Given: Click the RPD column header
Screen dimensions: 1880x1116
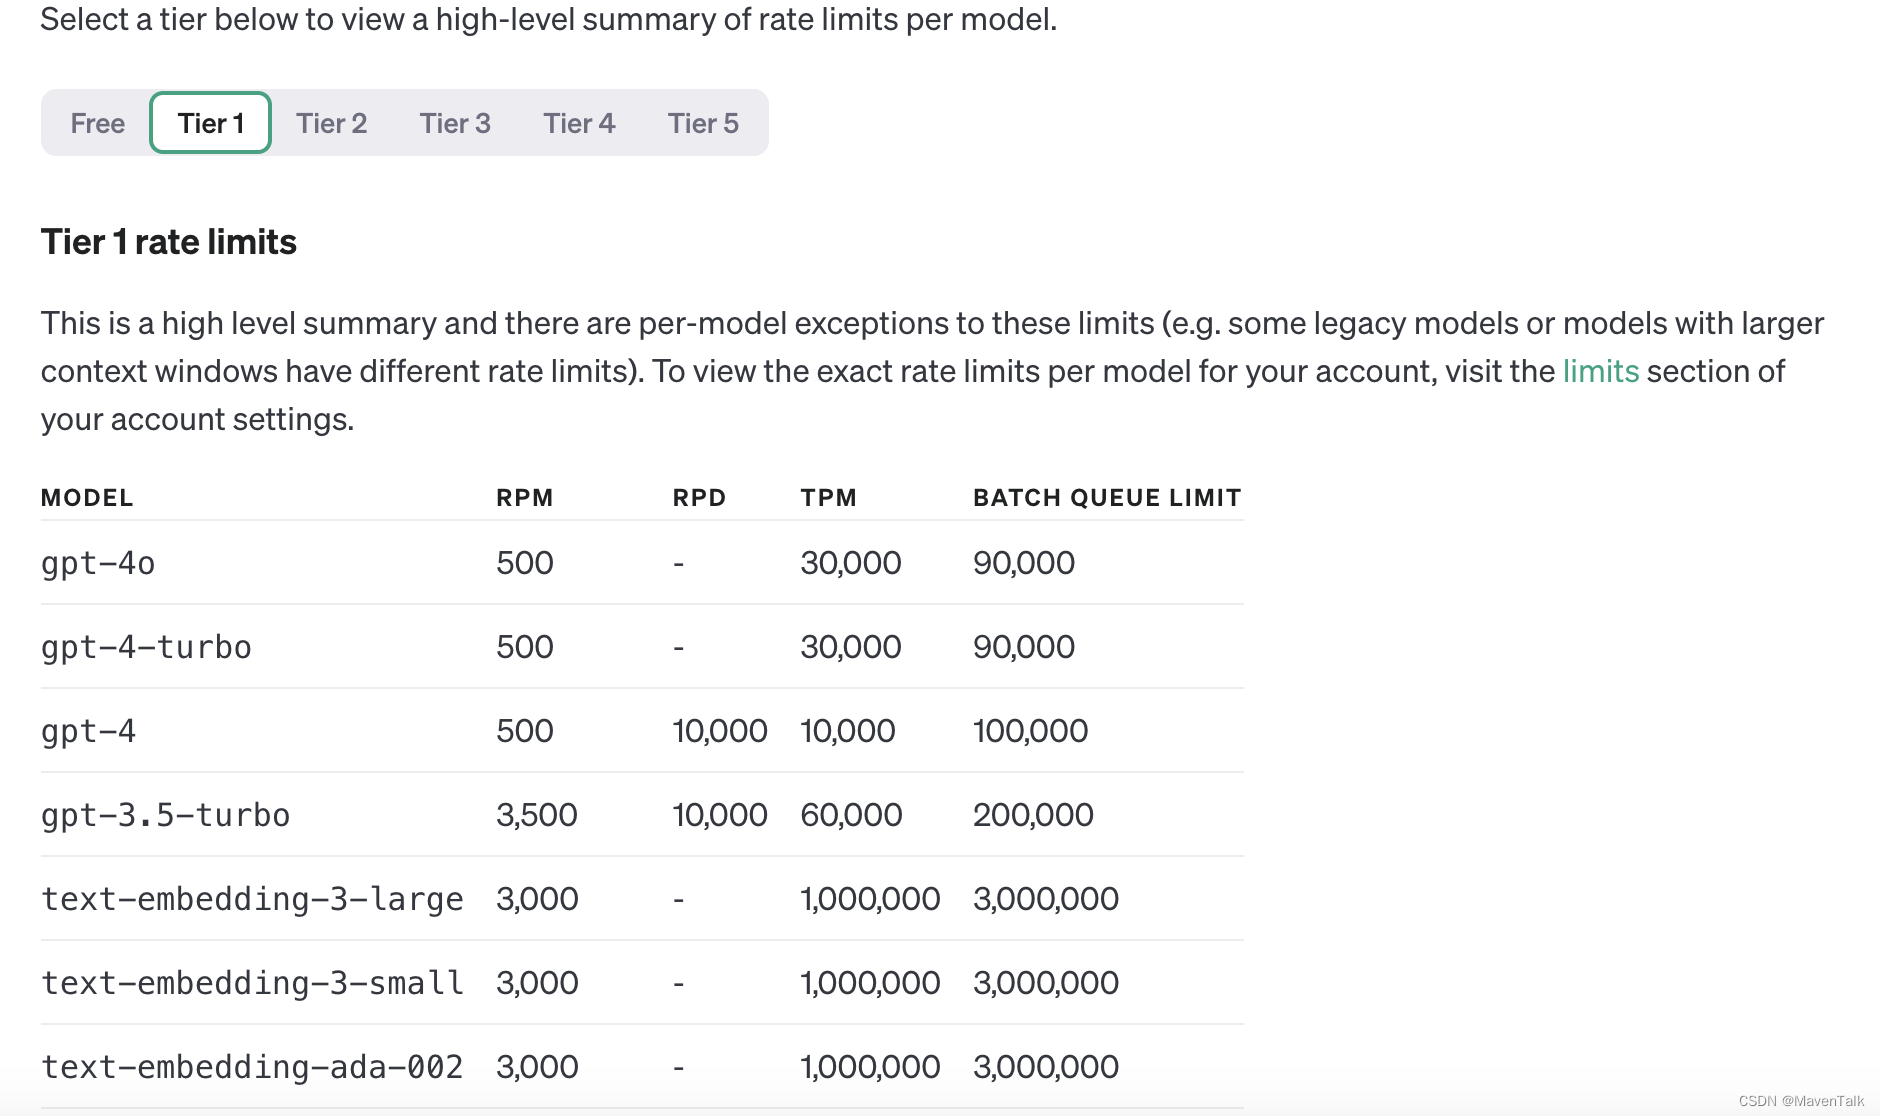Looking at the screenshot, I should pyautogui.click(x=699, y=498).
